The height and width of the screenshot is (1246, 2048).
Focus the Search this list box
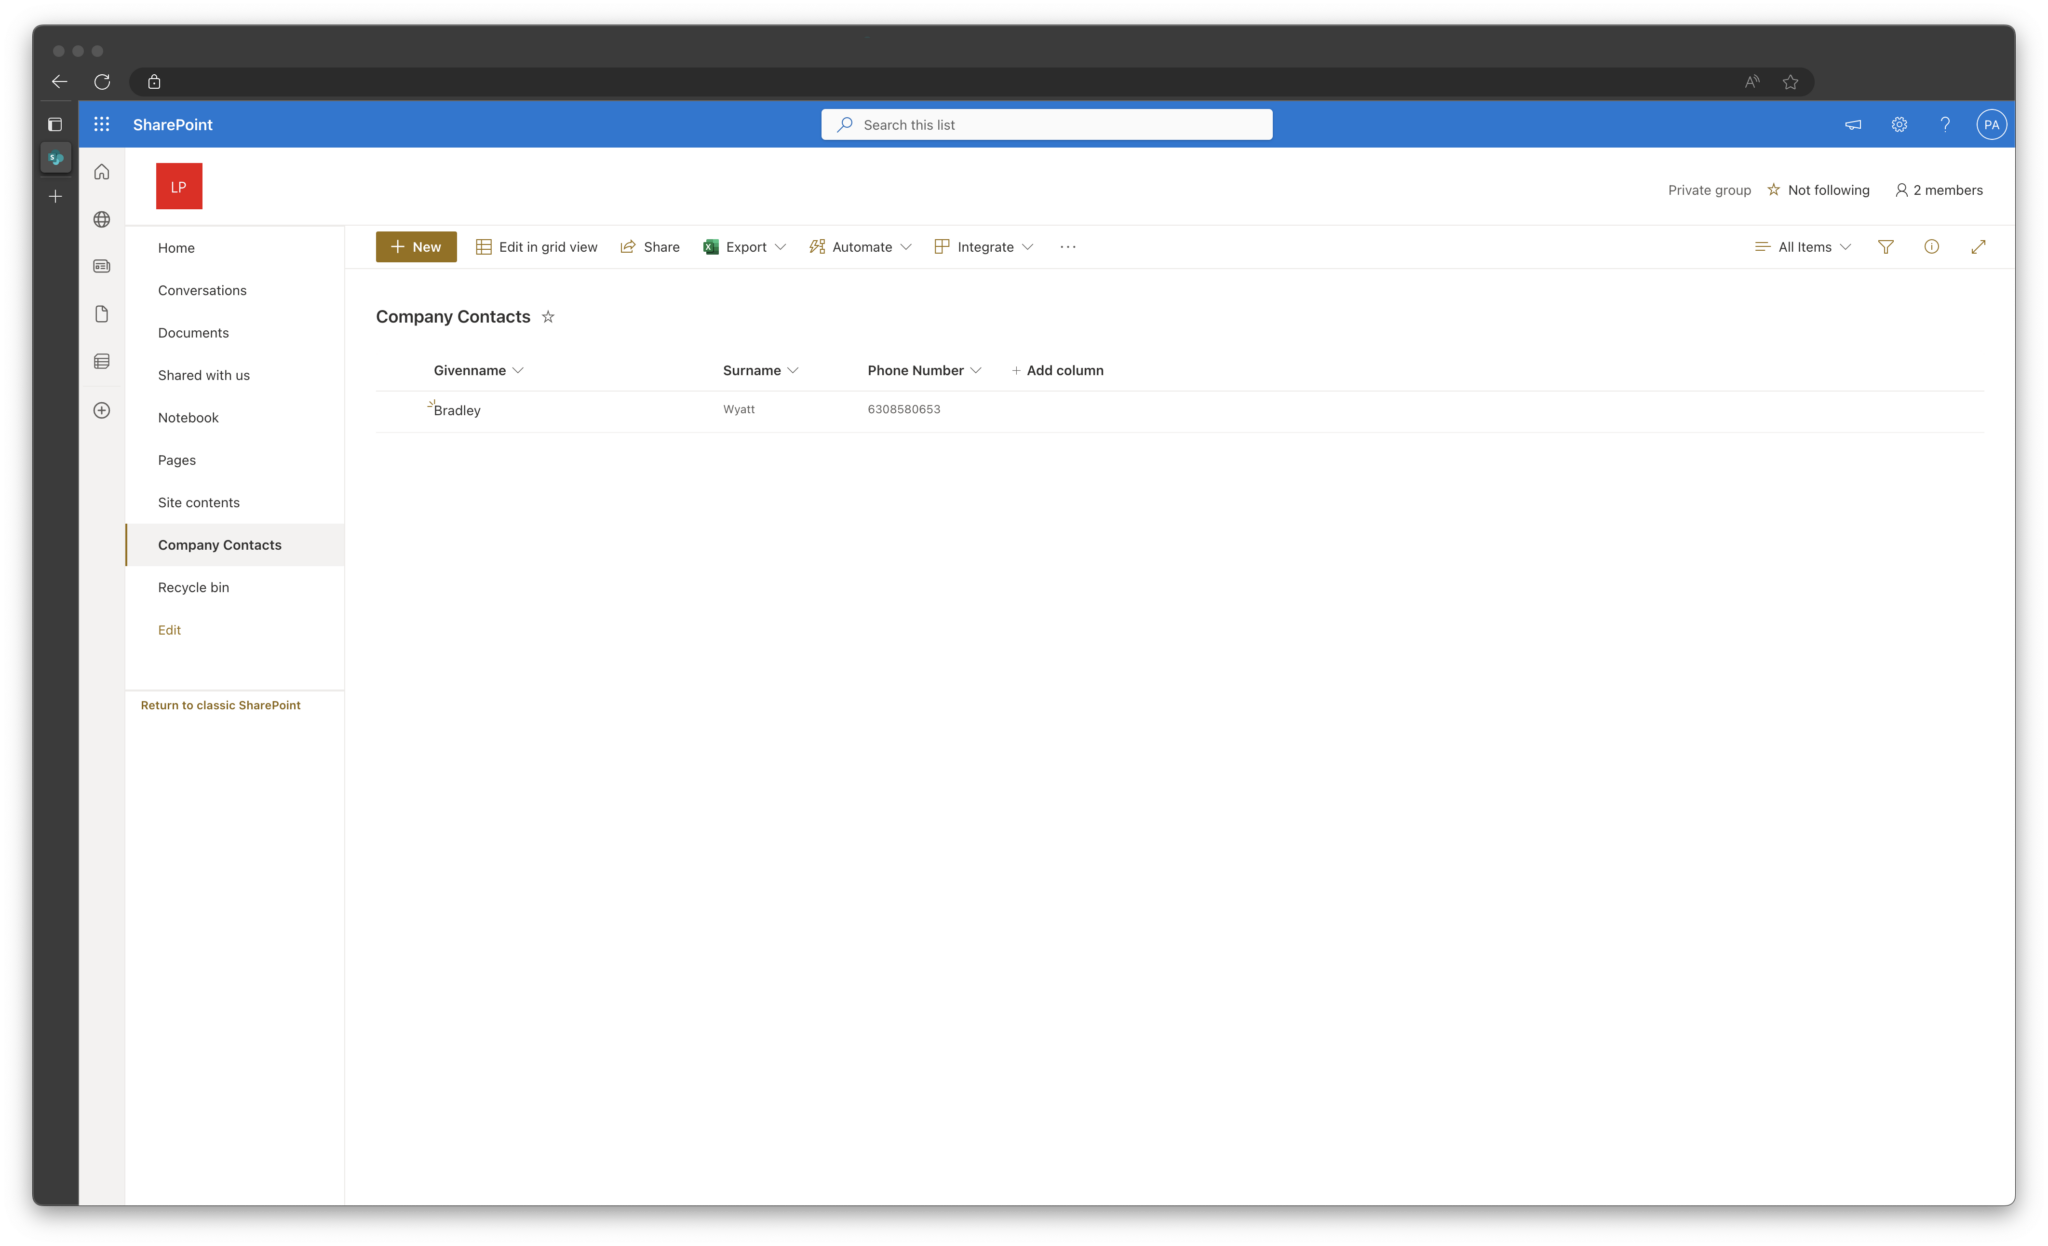point(1047,124)
